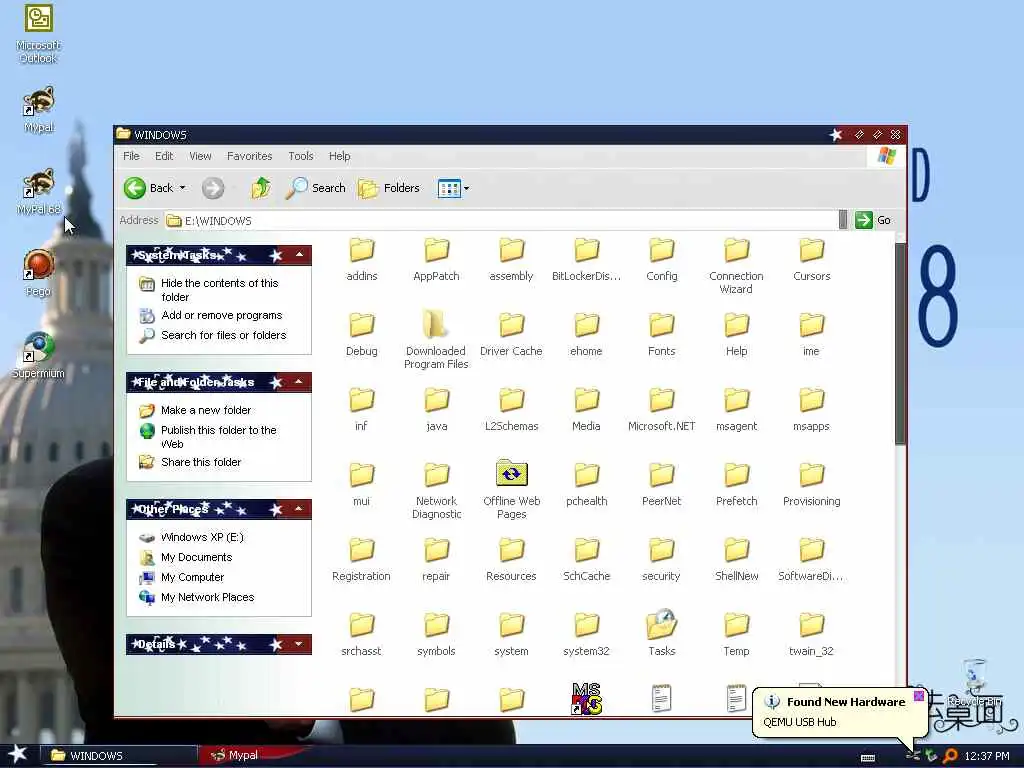Toggle the Folders tree pane

click(x=389, y=188)
